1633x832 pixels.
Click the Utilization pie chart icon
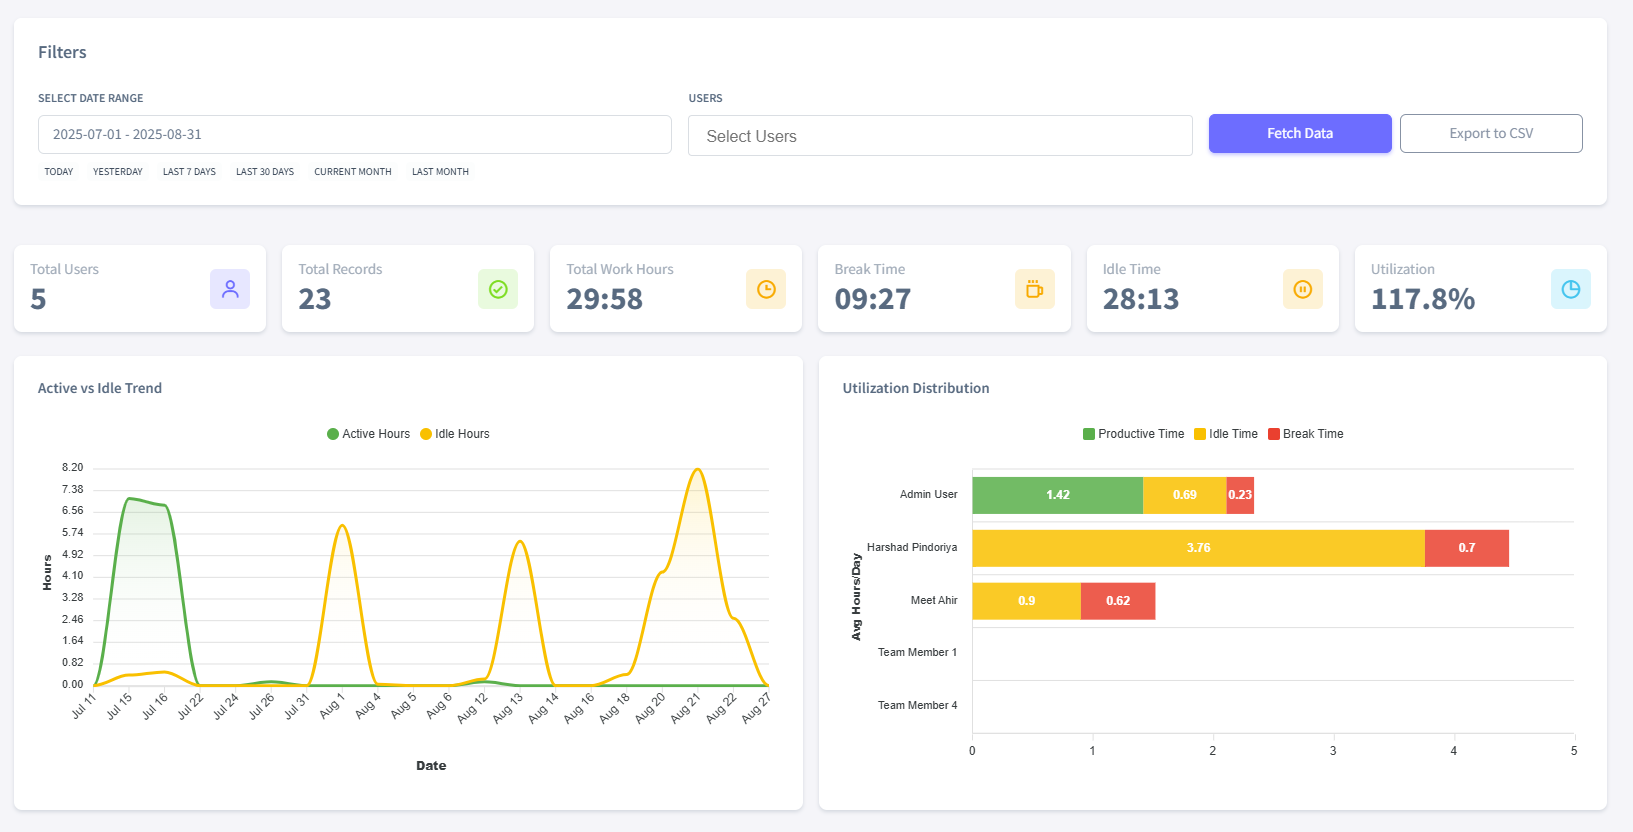tap(1570, 289)
